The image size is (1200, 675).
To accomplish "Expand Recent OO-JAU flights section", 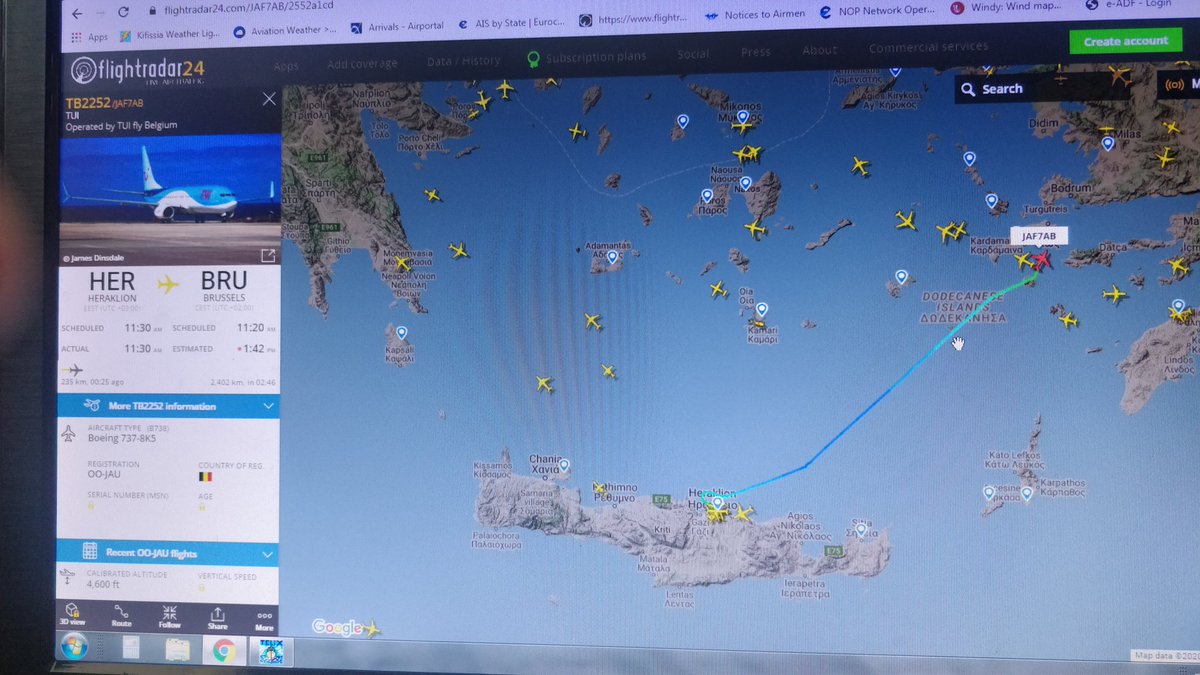I will 168,552.
